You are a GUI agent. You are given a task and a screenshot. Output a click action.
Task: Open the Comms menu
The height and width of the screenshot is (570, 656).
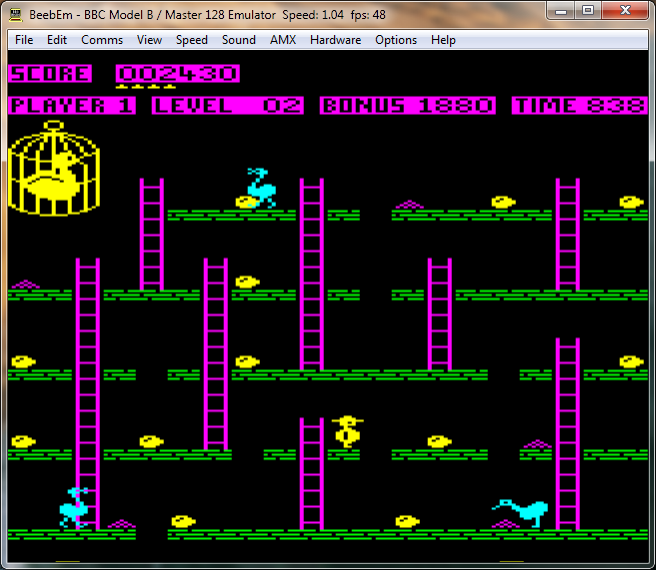(102, 40)
